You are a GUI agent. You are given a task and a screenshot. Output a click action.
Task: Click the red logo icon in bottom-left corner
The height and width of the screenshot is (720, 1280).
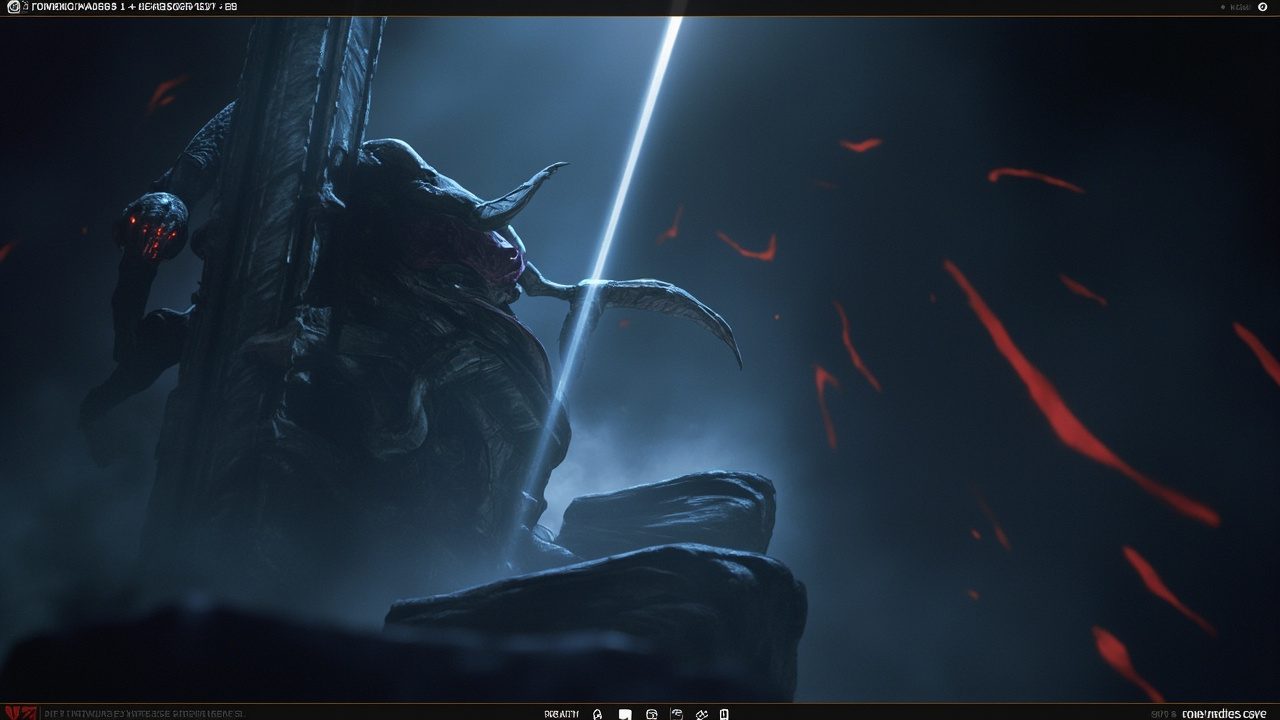pyautogui.click(x=21, y=713)
